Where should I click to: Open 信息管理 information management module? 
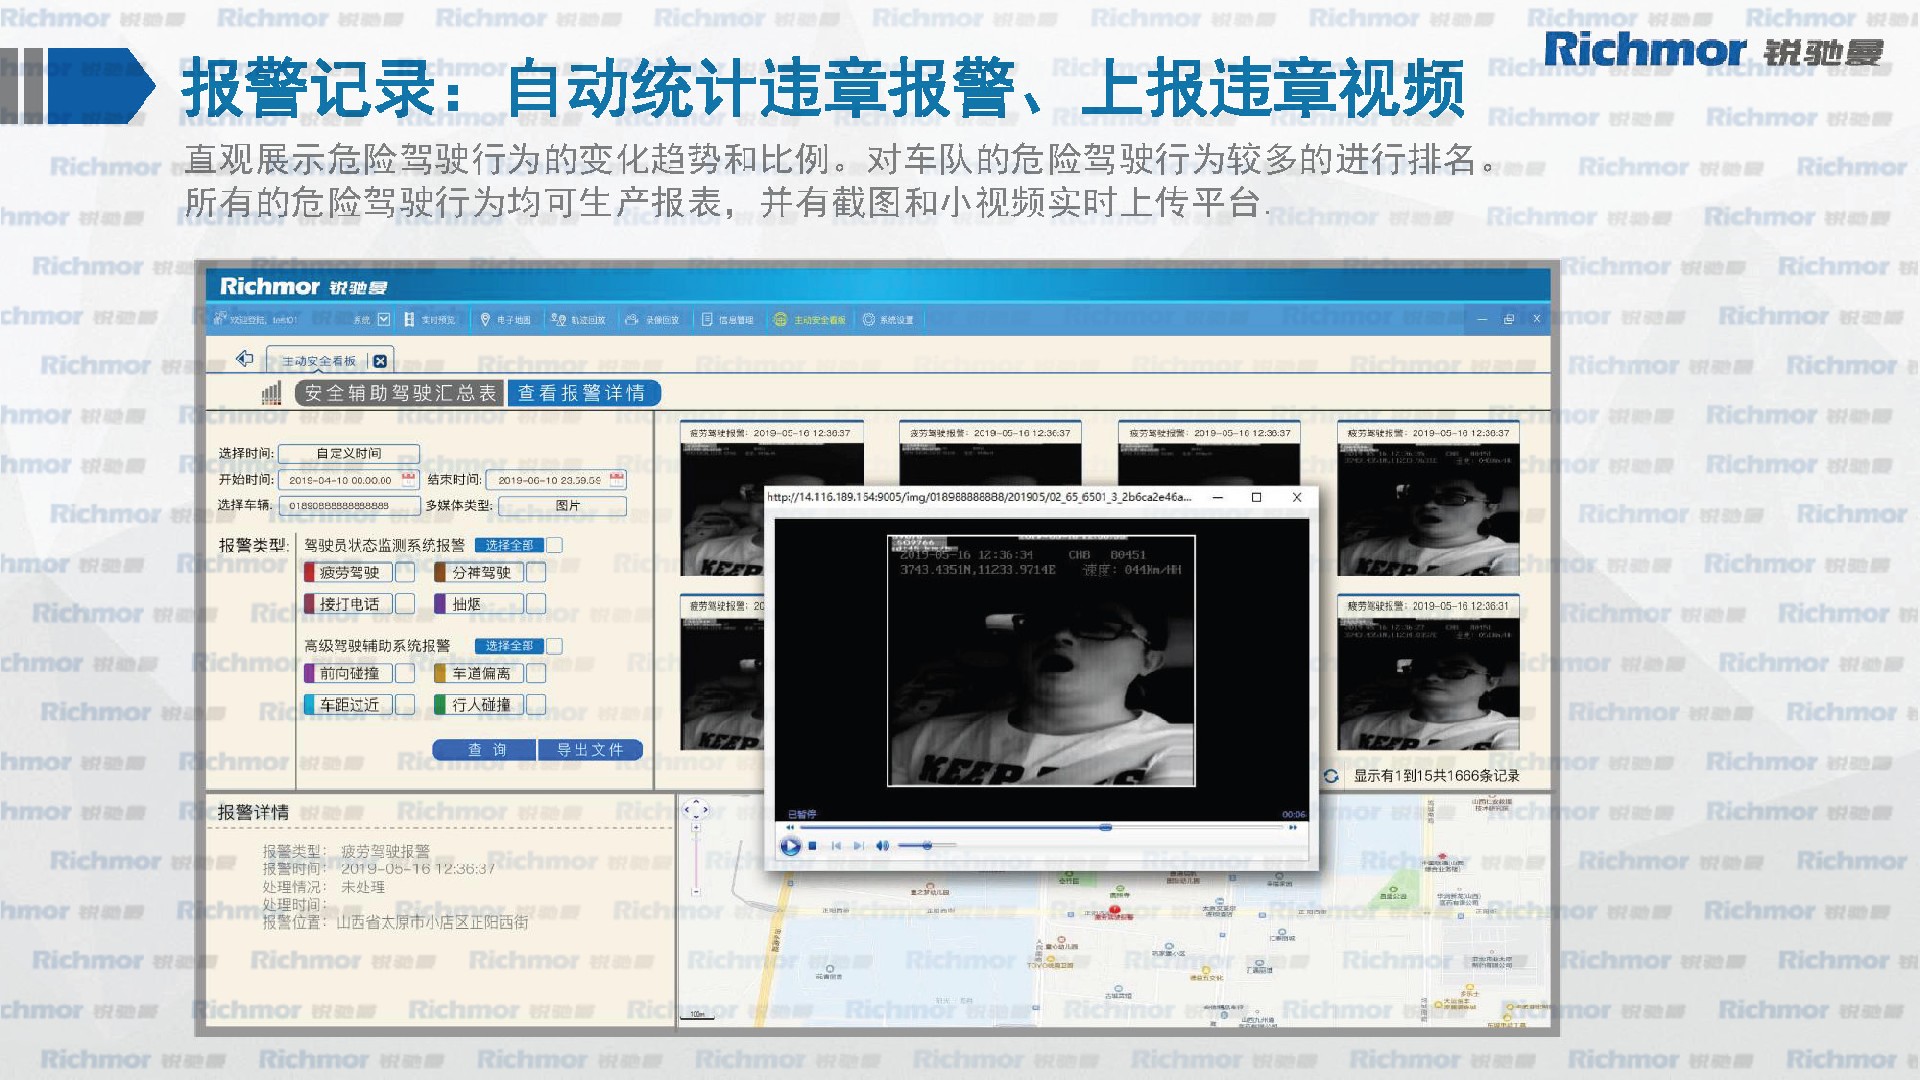[x=727, y=320]
